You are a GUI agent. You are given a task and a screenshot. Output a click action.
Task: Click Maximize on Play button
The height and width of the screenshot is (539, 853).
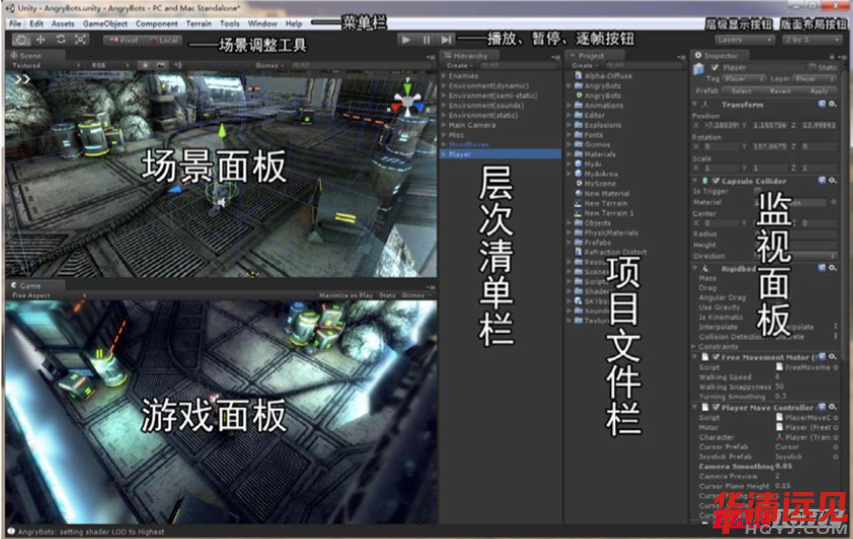346,295
